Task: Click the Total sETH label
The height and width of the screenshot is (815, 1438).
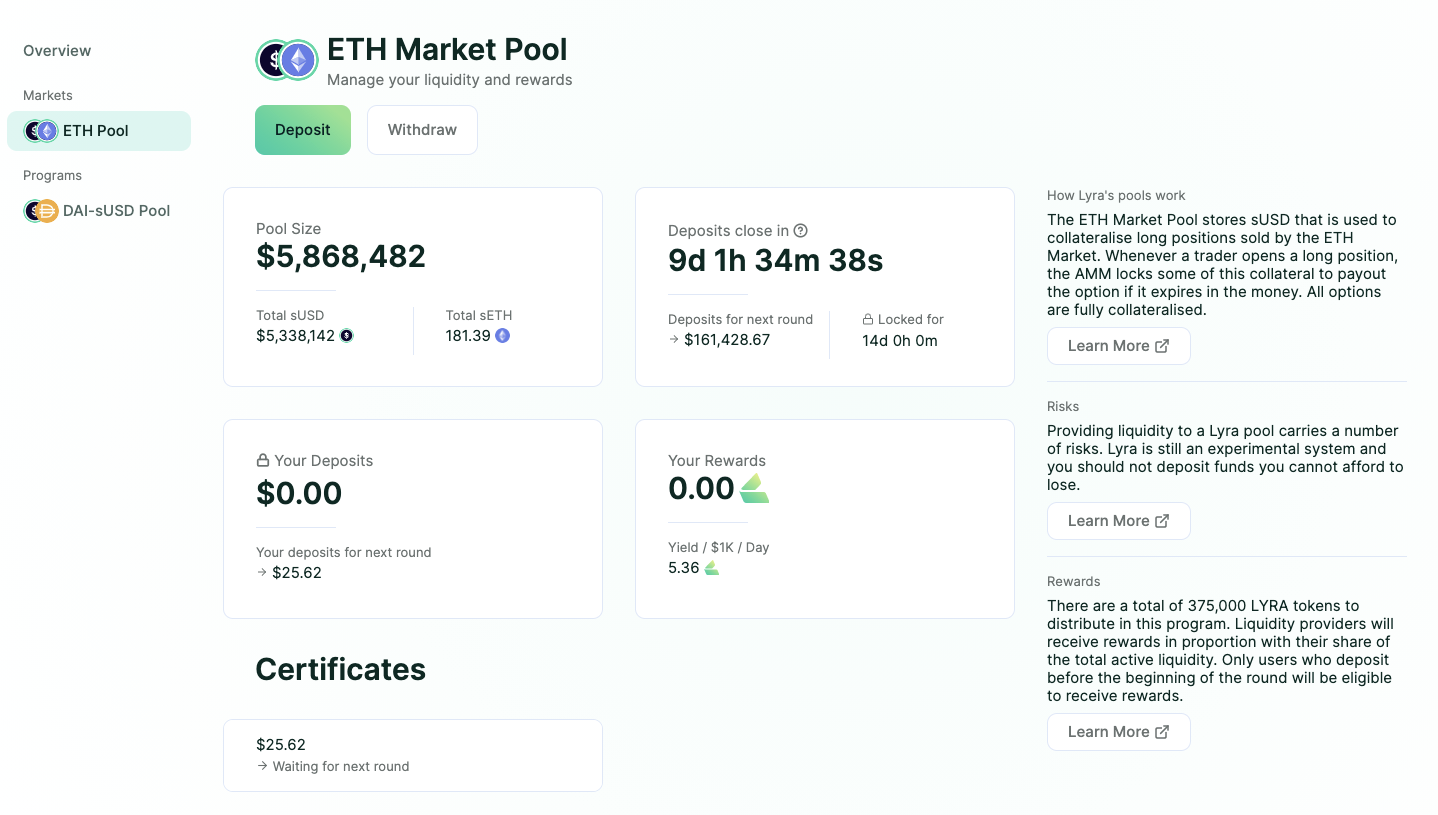Action: click(479, 315)
